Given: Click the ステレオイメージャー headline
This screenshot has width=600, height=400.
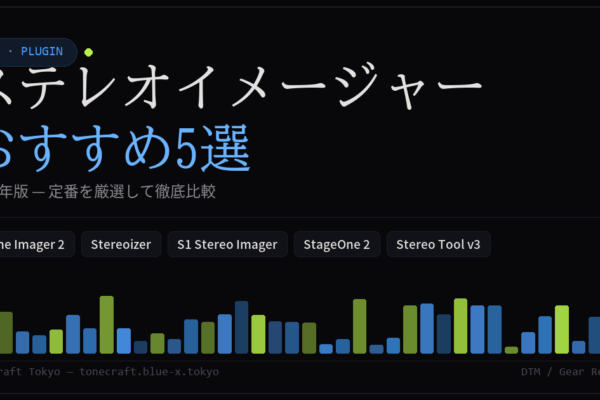Looking at the screenshot, I should (241, 87).
